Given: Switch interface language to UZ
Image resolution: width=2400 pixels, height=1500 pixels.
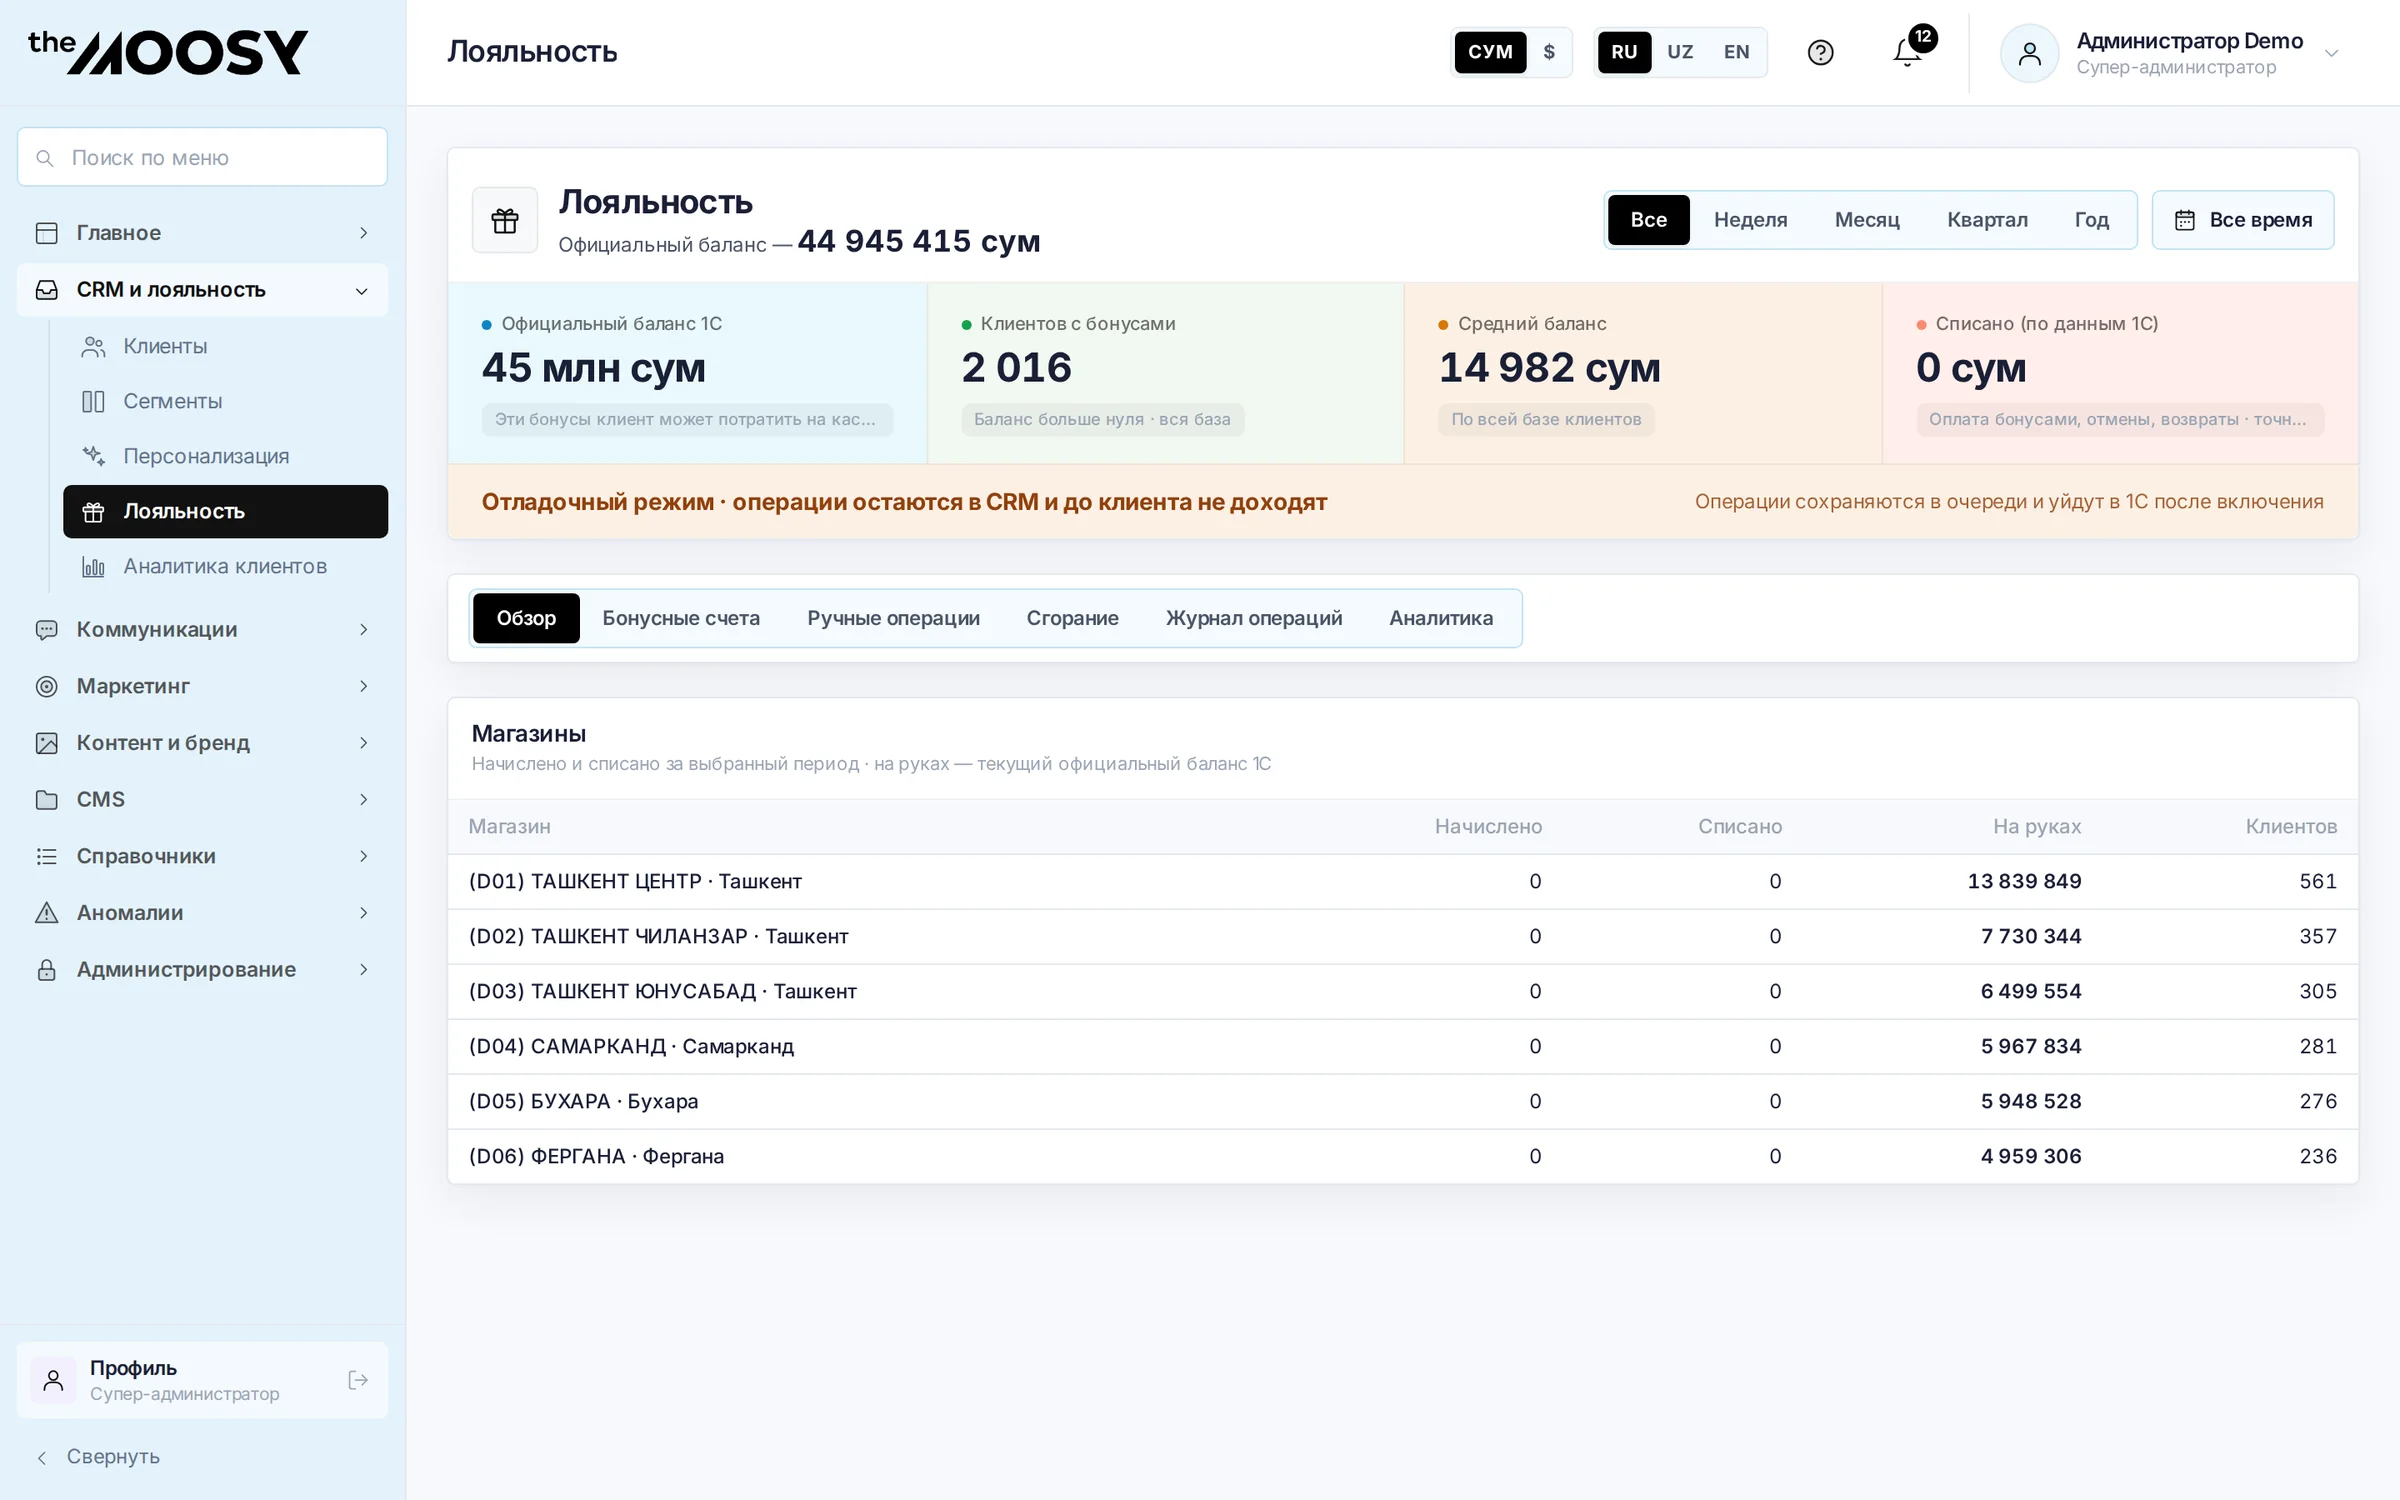Looking at the screenshot, I should [x=1680, y=52].
